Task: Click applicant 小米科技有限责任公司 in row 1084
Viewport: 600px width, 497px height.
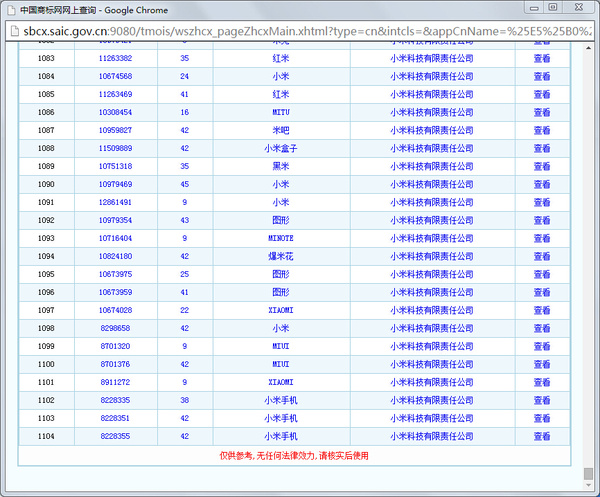Action: click(x=432, y=76)
